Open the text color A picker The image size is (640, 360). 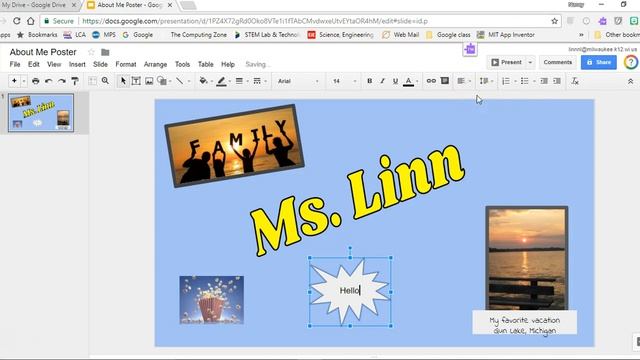[409, 81]
